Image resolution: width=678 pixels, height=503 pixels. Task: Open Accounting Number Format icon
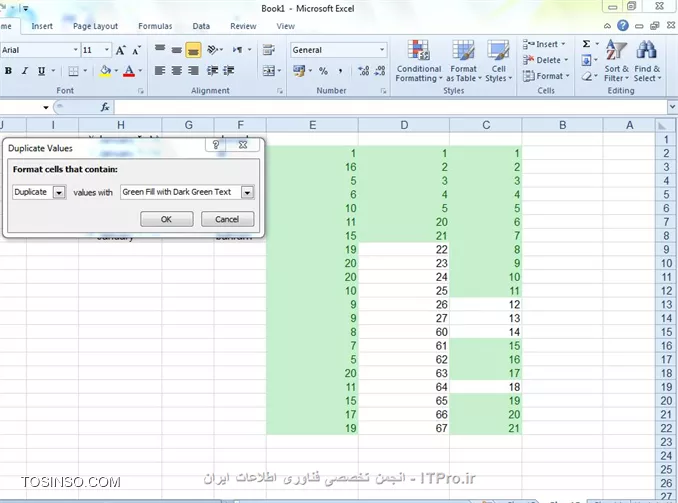(299, 70)
